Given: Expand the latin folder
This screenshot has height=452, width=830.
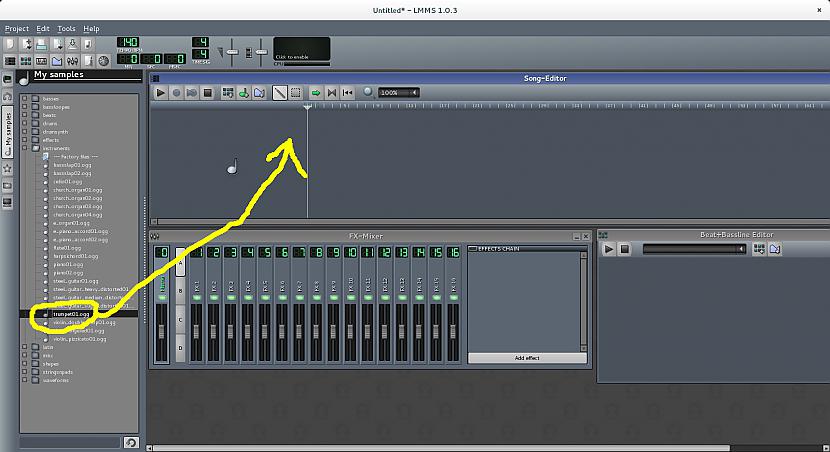Looking at the screenshot, I should click(x=24, y=347).
